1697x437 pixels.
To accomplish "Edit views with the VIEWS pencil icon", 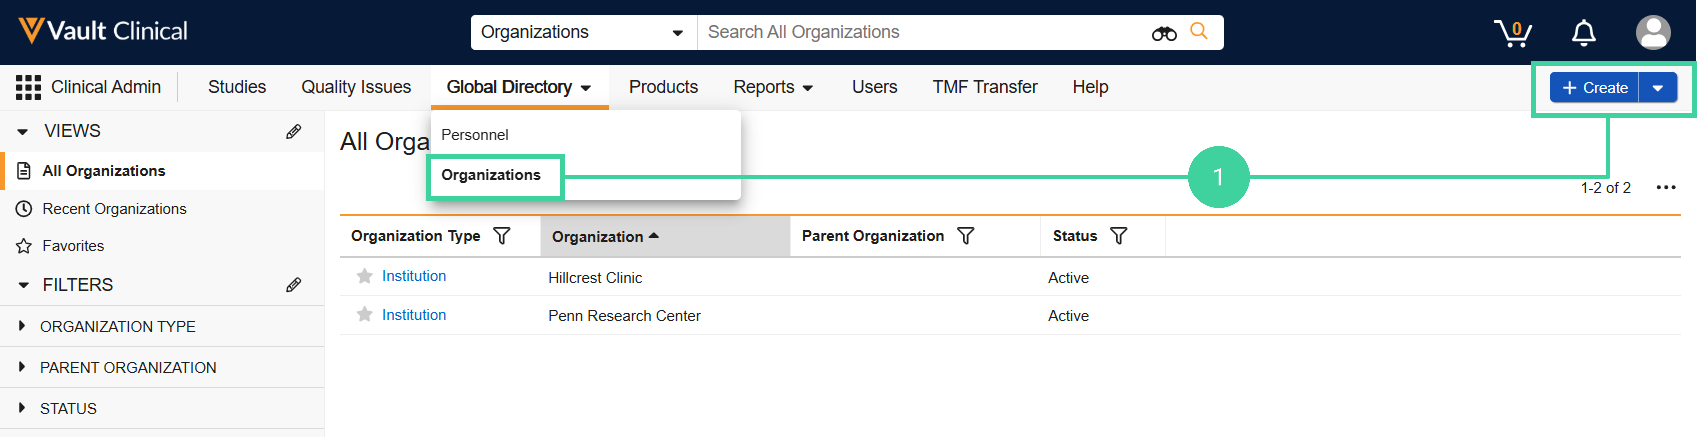I will pyautogui.click(x=294, y=131).
